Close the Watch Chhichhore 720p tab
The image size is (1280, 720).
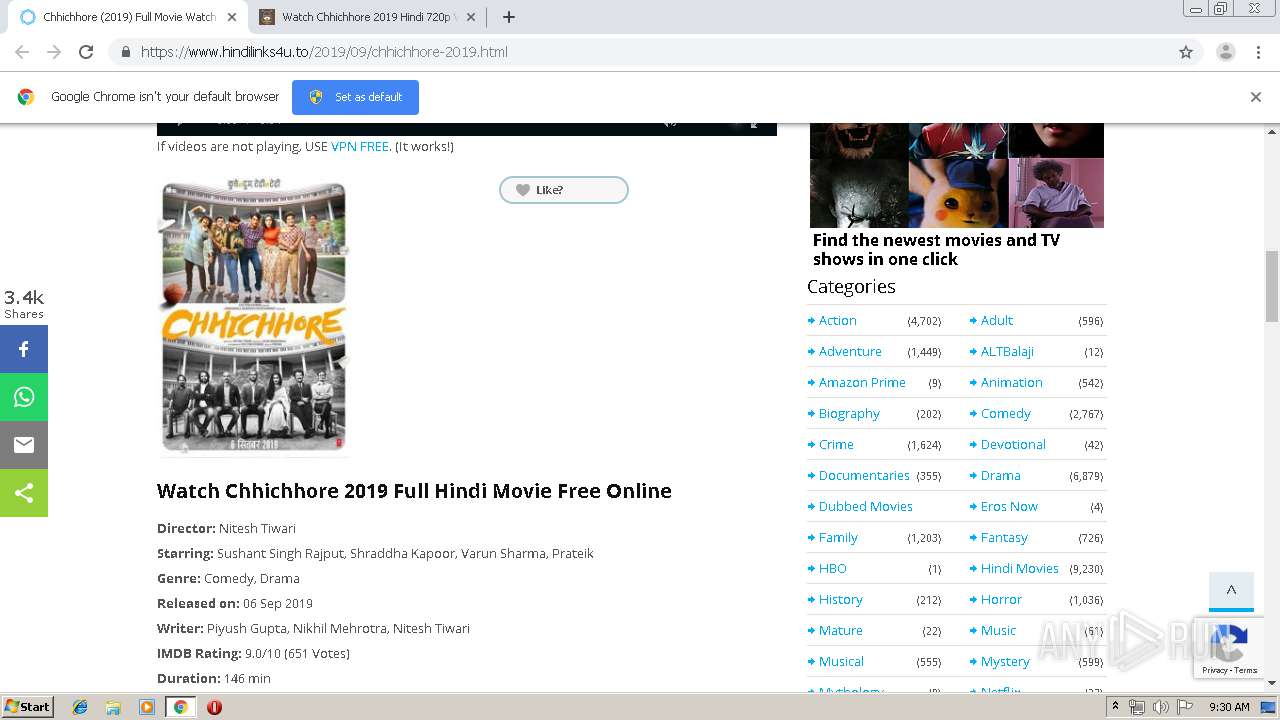point(471,17)
